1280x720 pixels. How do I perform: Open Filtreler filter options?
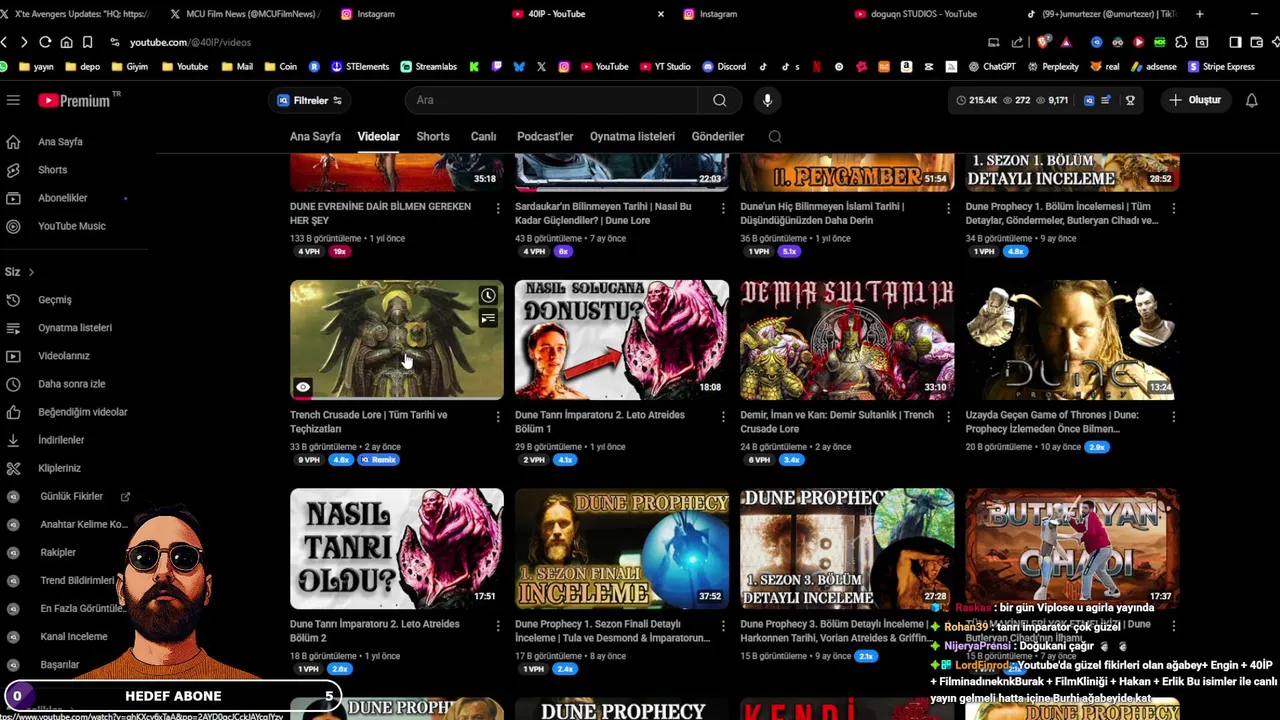[x=310, y=100]
